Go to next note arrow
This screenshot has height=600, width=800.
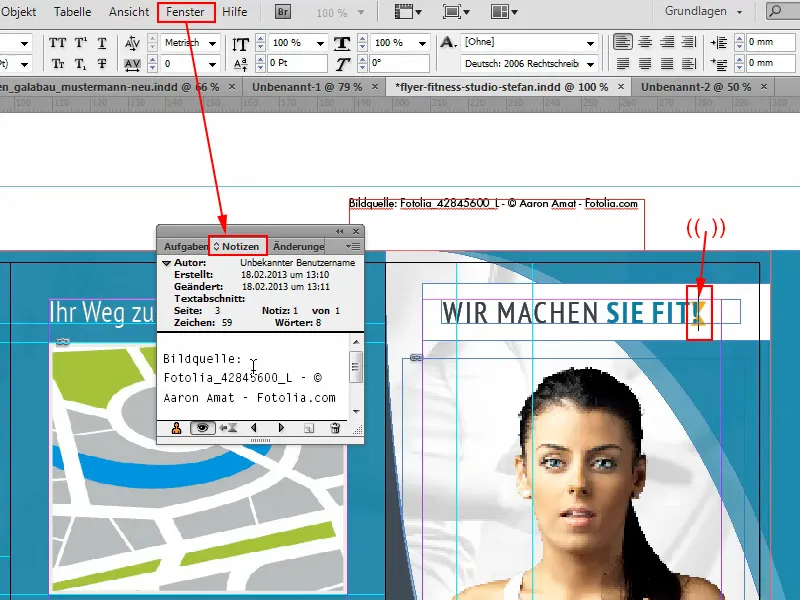[x=281, y=428]
